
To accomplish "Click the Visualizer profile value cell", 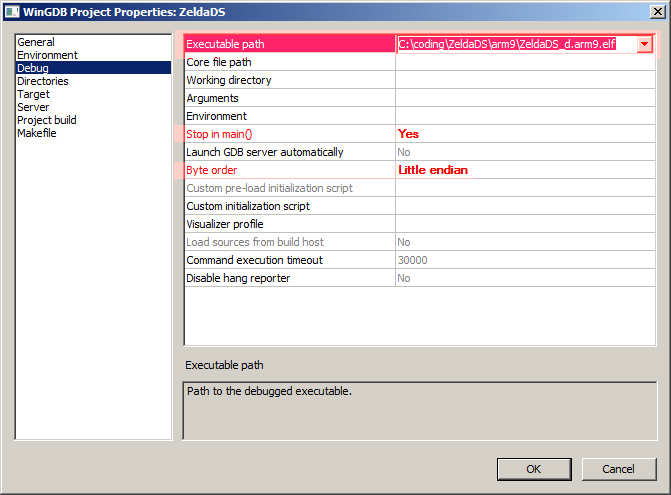I will (526, 224).
